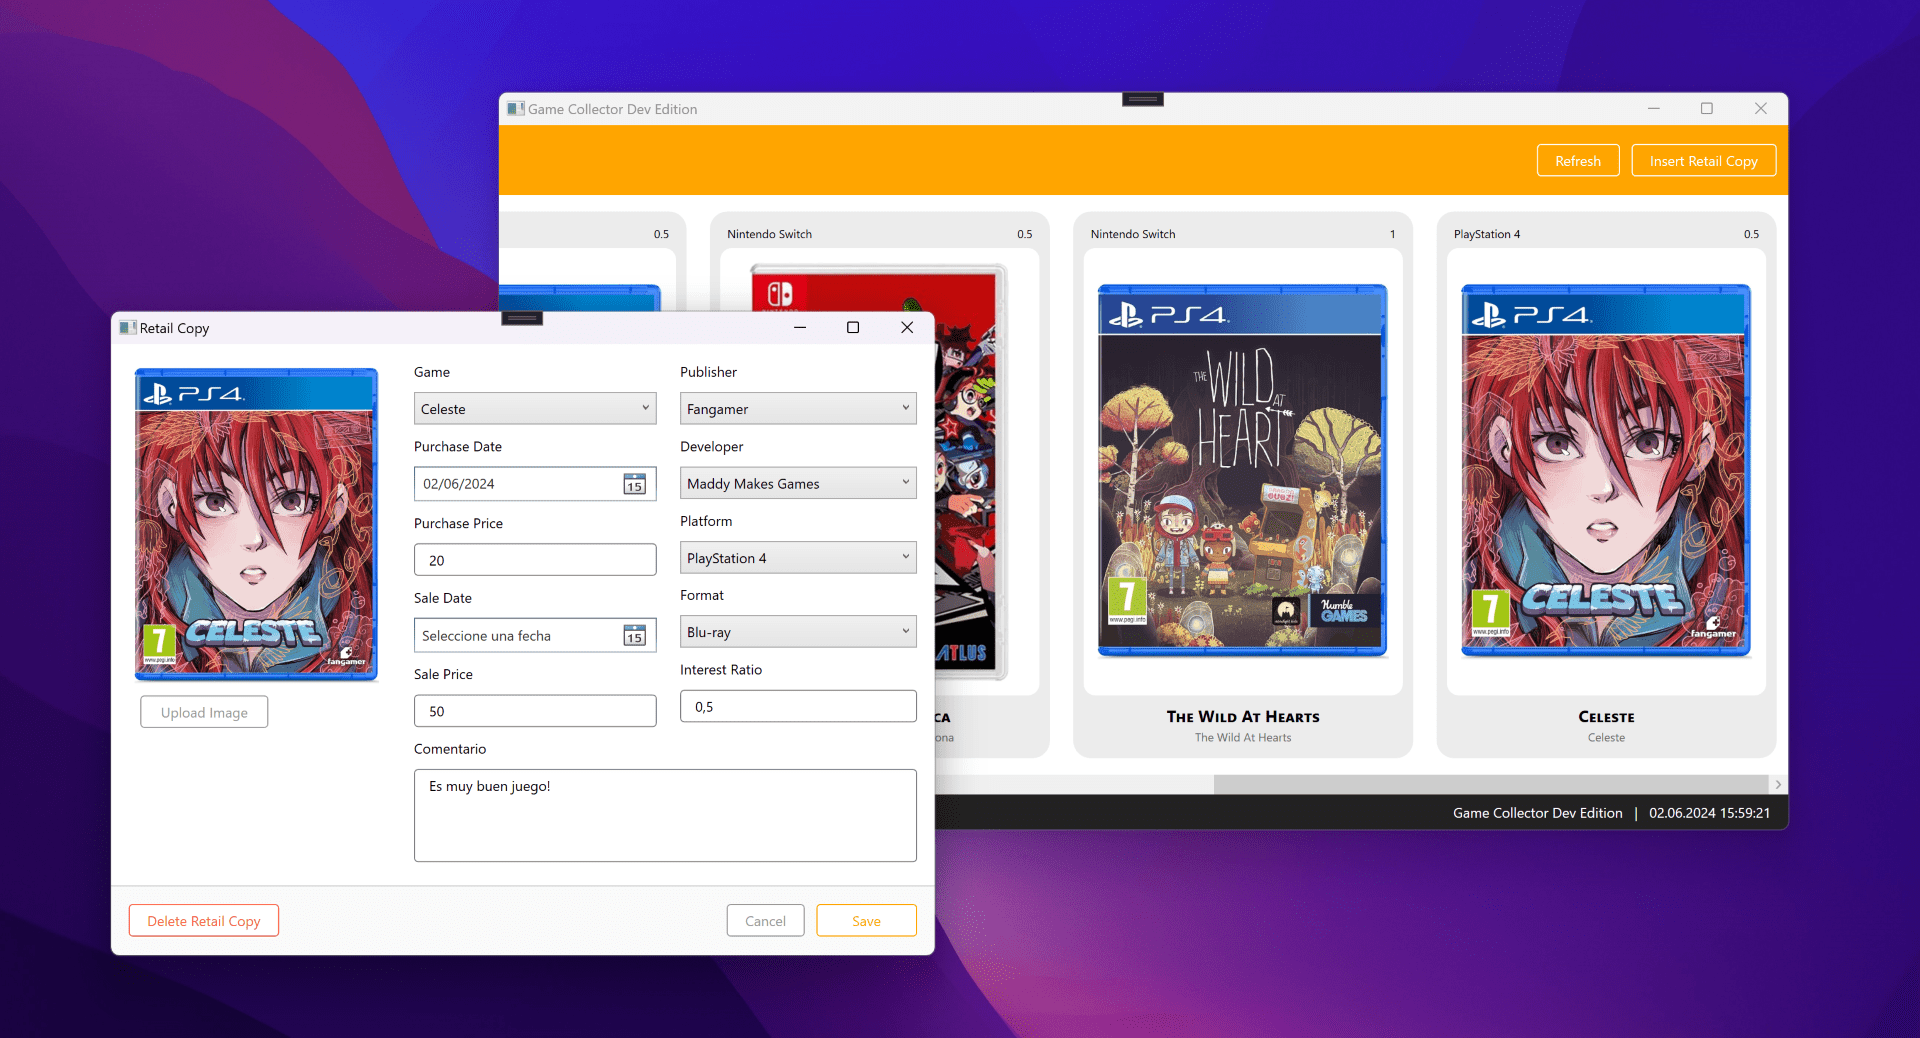This screenshot has width=1920, height=1038.
Task: Click the Purchase Date field with 02/06/2024
Action: (x=535, y=484)
